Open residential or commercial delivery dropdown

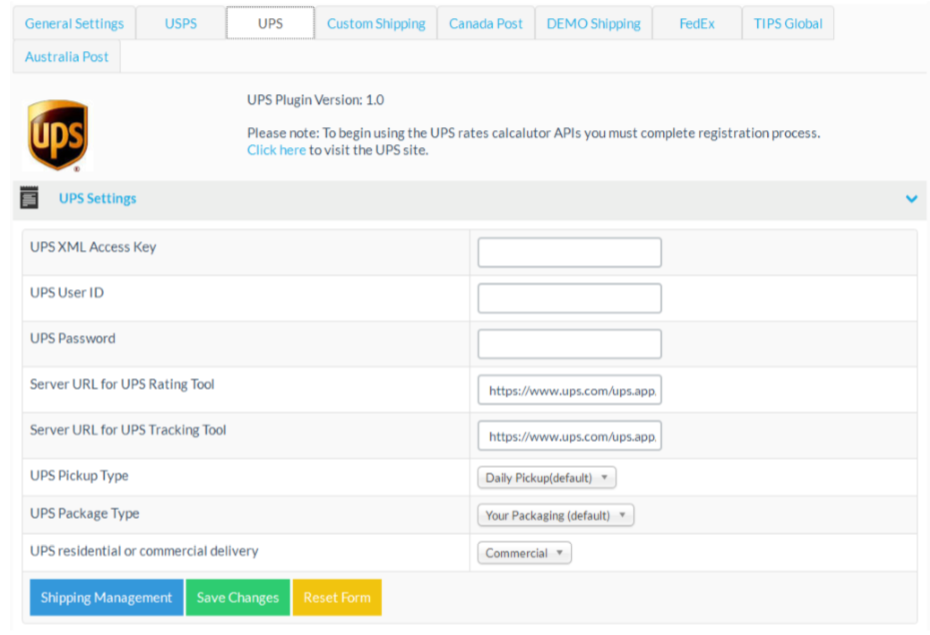(524, 553)
